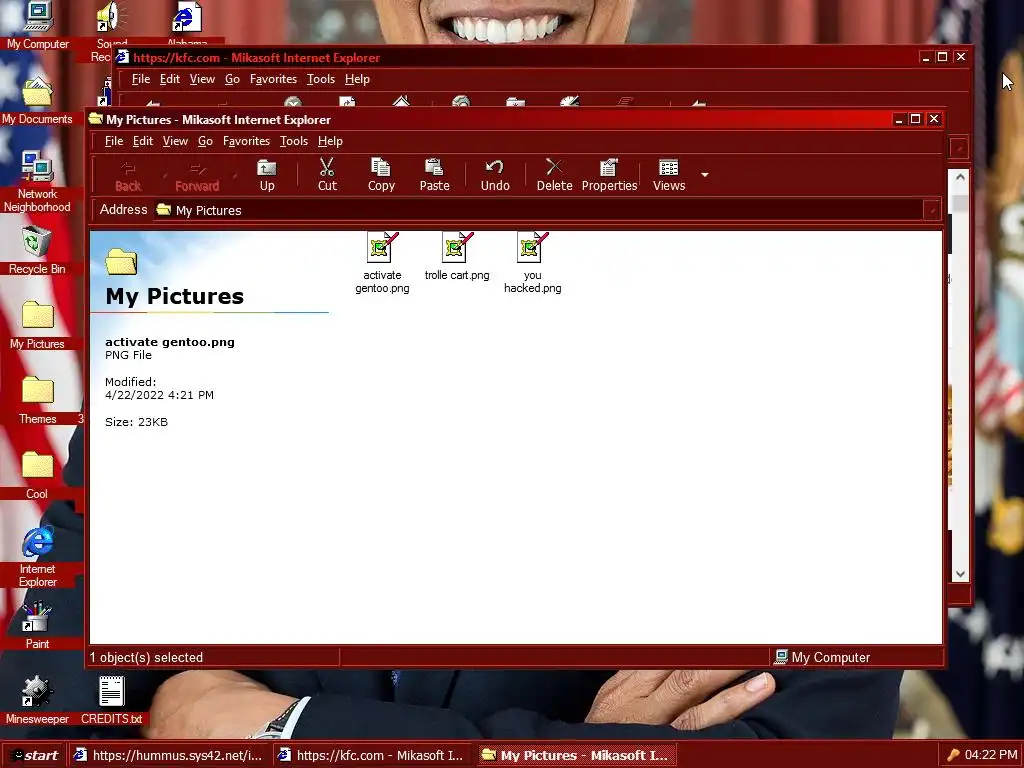1024x768 pixels.
Task: Open View menu in My Pictures window
Action: click(175, 141)
